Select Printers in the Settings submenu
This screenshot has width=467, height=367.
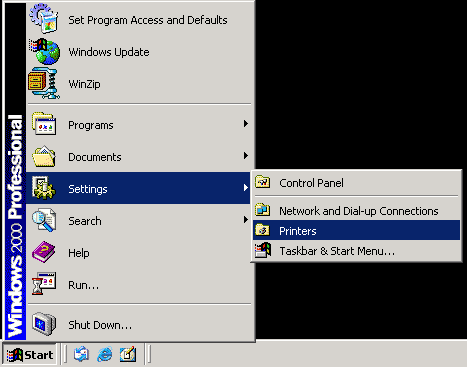click(x=356, y=230)
